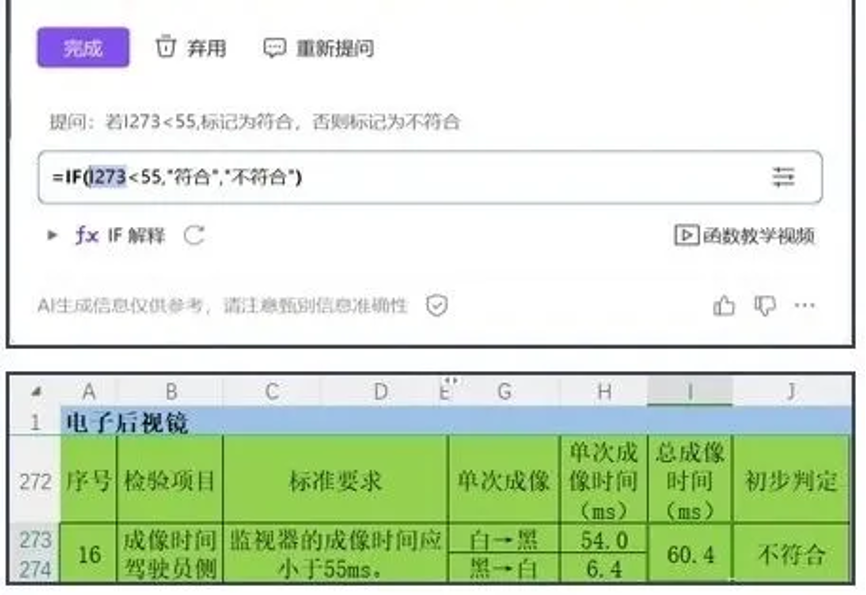The image size is (866, 595).
Task: Choose 重新提问 to ask again
Action: (x=335, y=48)
